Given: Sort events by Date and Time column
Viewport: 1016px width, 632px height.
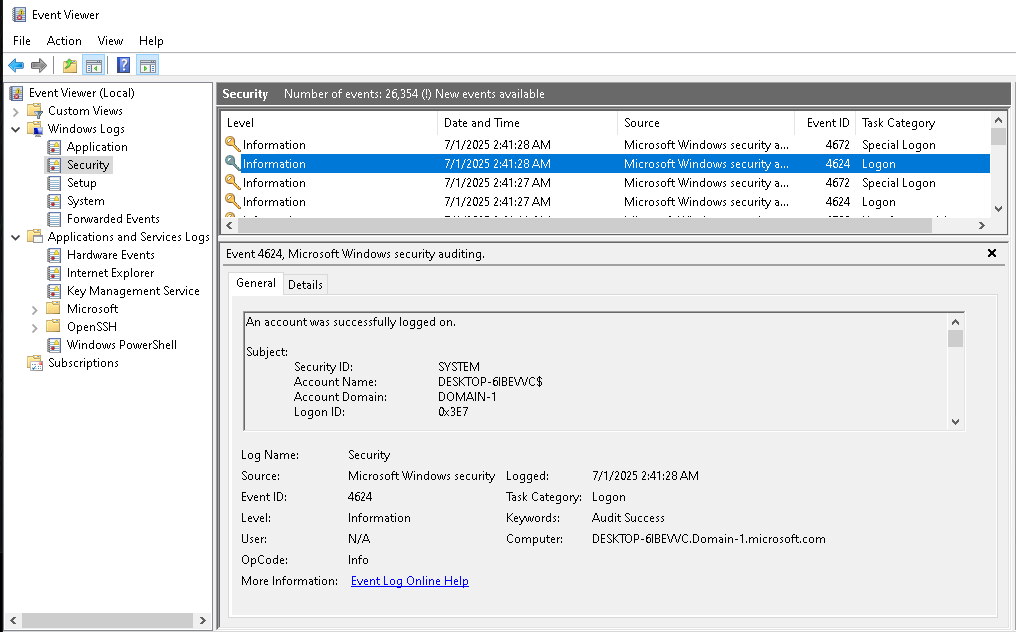Looking at the screenshot, I should [x=527, y=123].
